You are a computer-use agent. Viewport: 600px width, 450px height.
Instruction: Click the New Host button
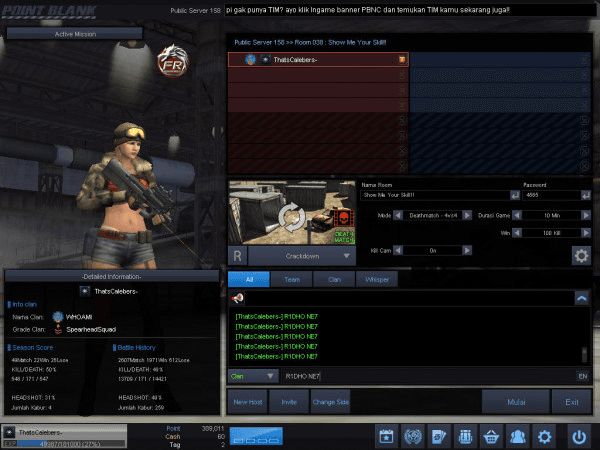point(248,402)
